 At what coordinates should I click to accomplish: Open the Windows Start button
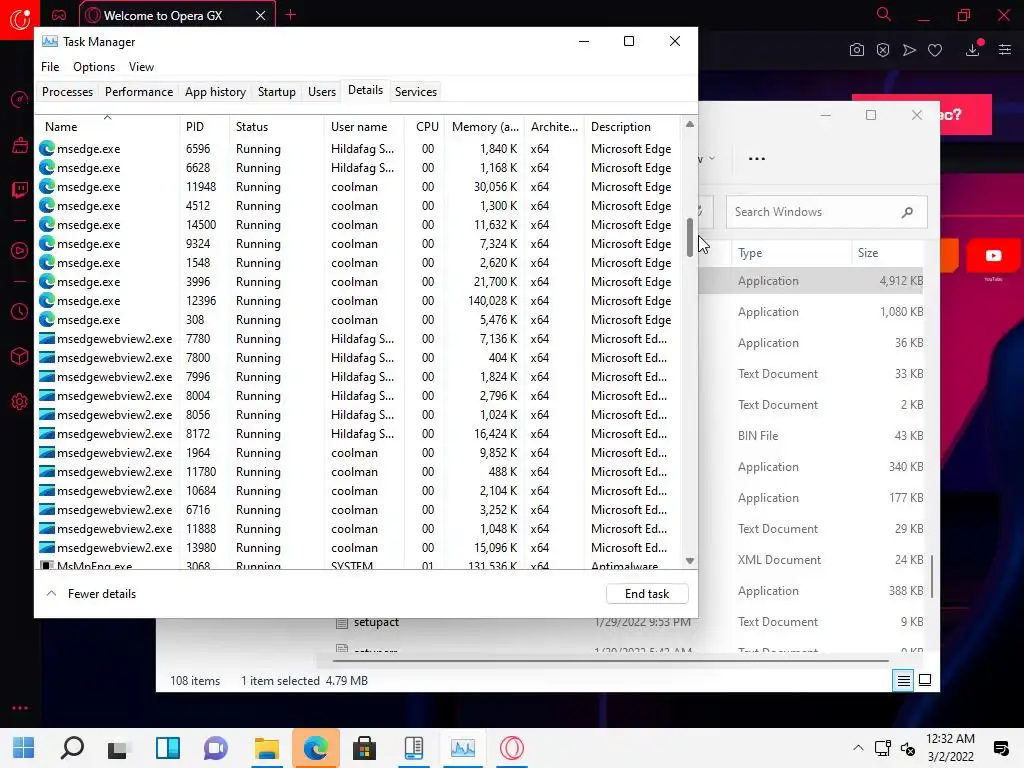[x=24, y=748]
